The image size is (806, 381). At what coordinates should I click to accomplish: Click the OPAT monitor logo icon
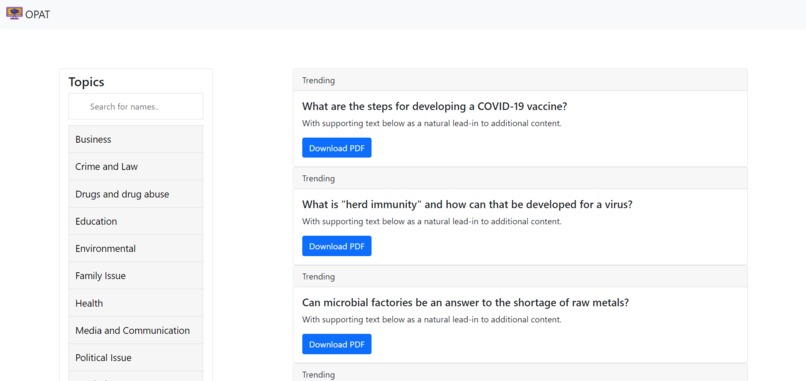point(14,13)
